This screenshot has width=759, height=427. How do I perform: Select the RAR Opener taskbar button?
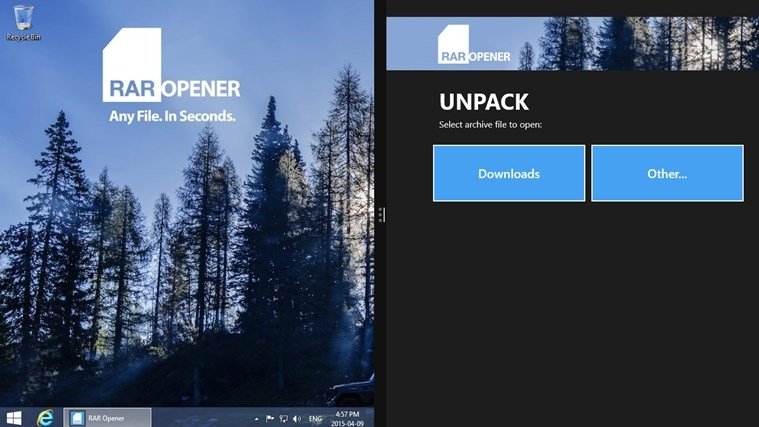pyautogui.click(x=107, y=418)
